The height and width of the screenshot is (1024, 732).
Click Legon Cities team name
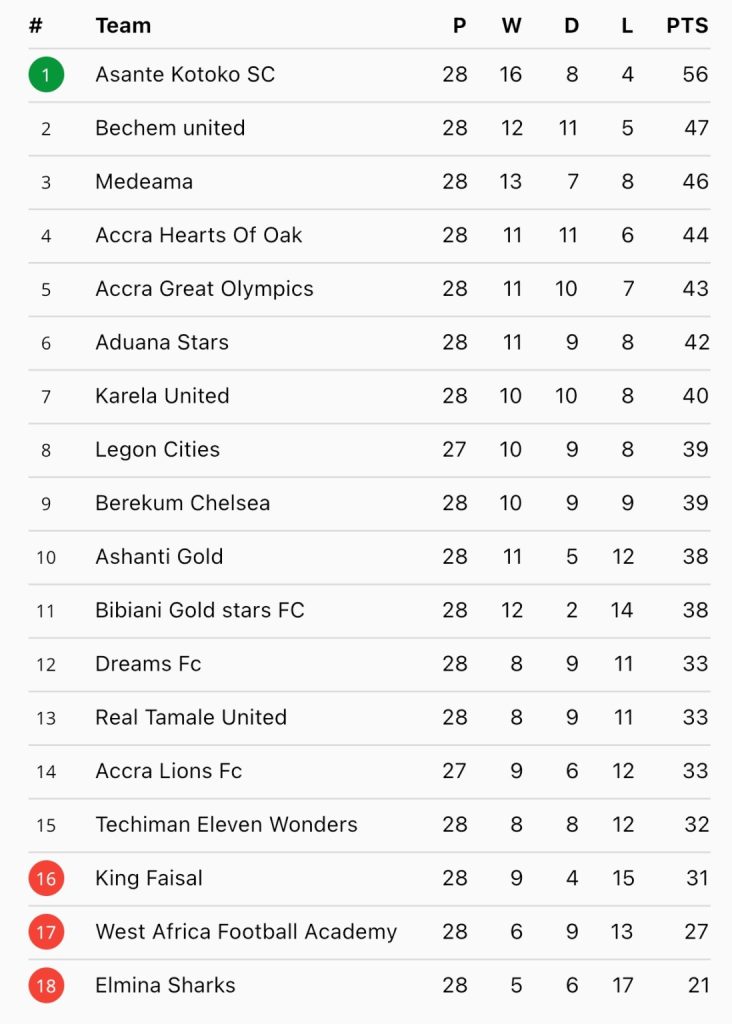click(157, 449)
